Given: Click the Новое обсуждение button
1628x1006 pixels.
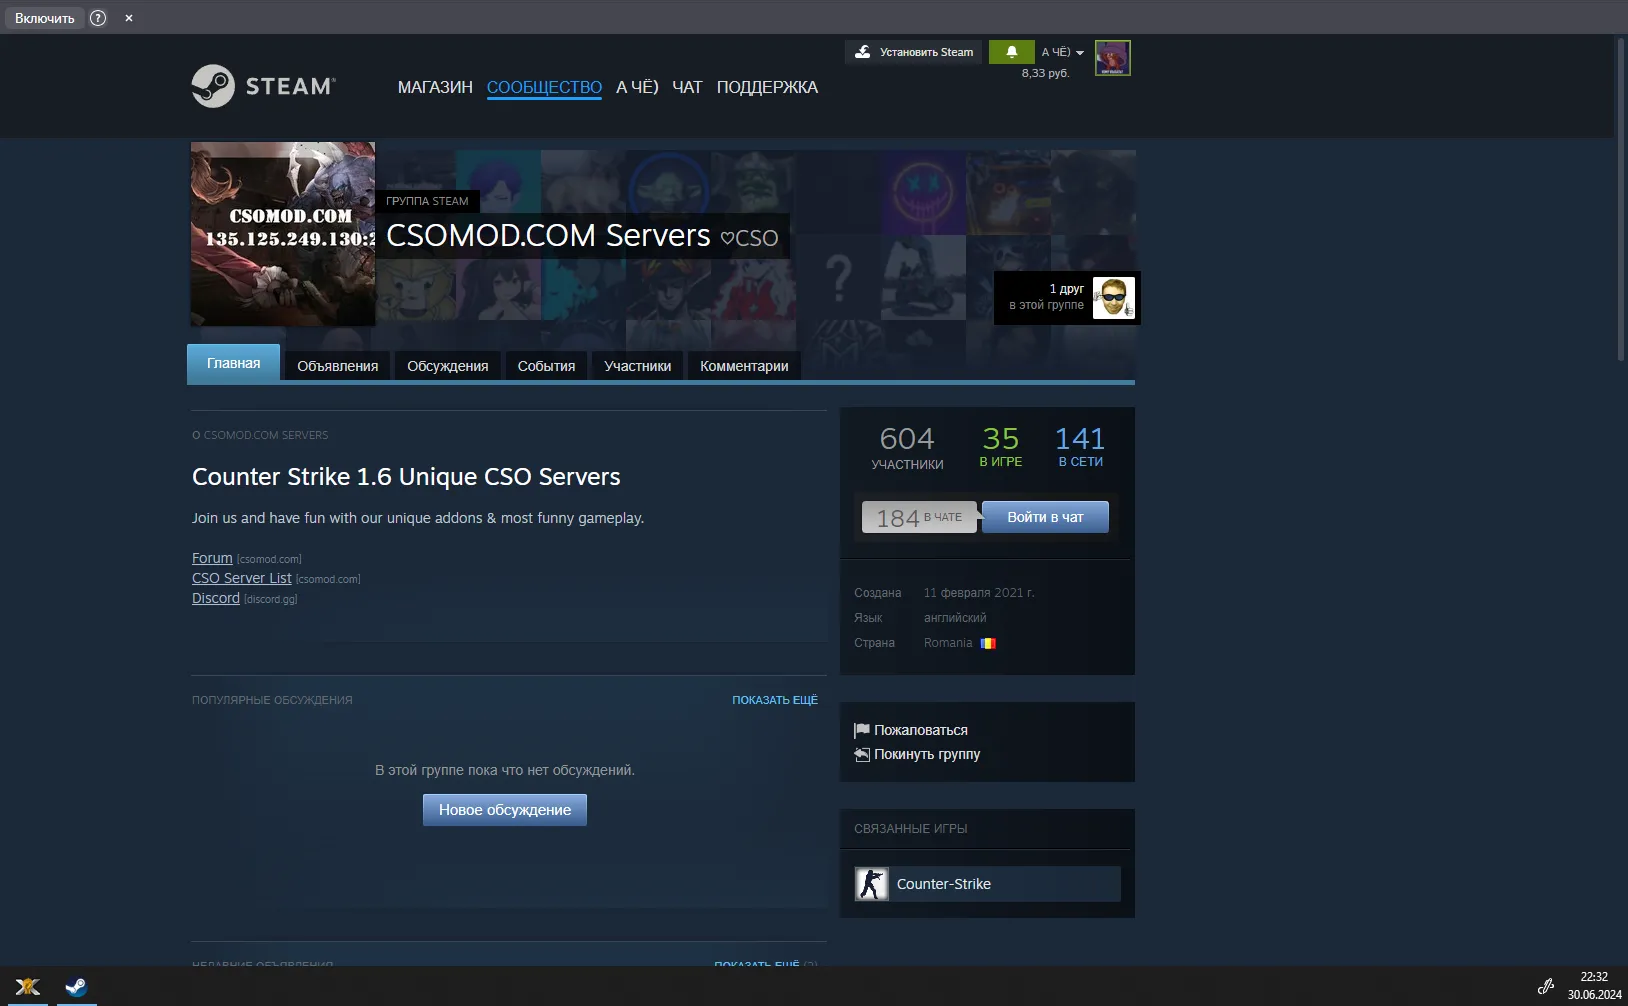Looking at the screenshot, I should point(504,810).
